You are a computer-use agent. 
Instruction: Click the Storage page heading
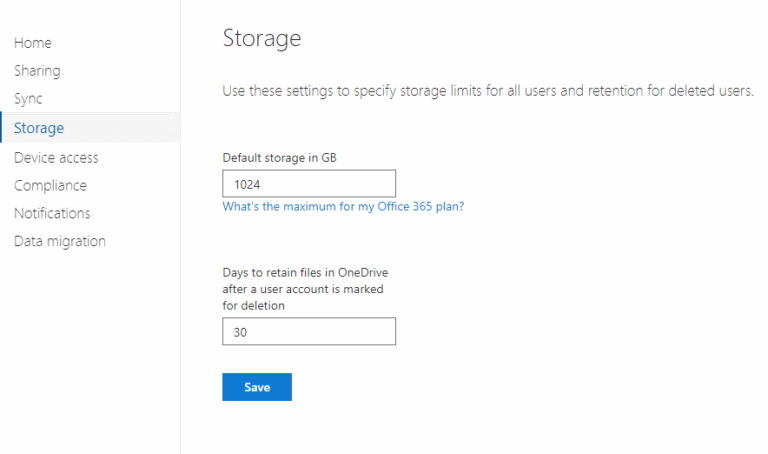pos(261,40)
